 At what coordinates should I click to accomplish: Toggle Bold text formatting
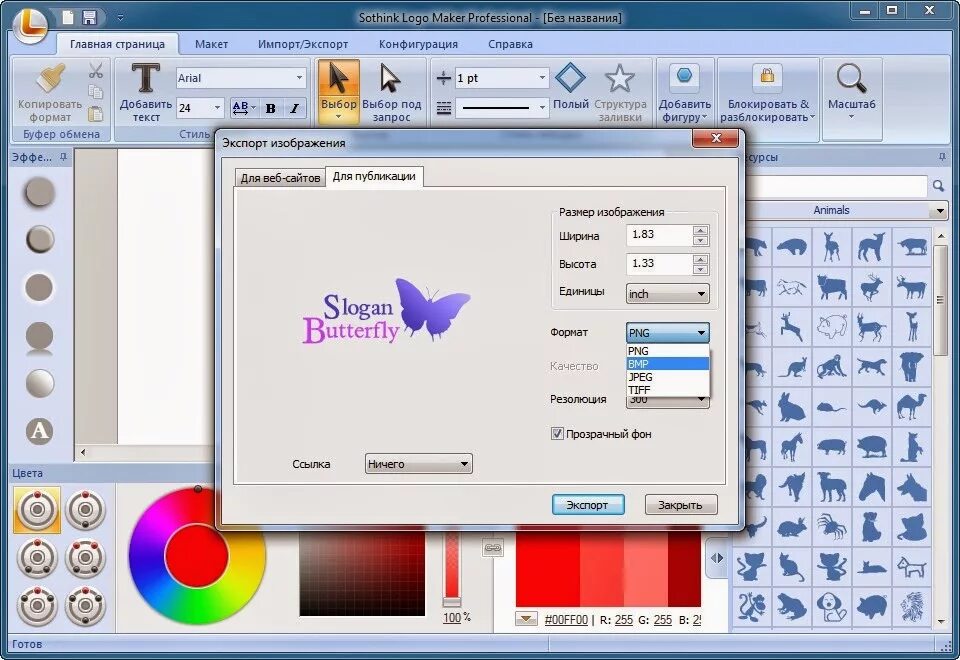pyautogui.click(x=270, y=108)
